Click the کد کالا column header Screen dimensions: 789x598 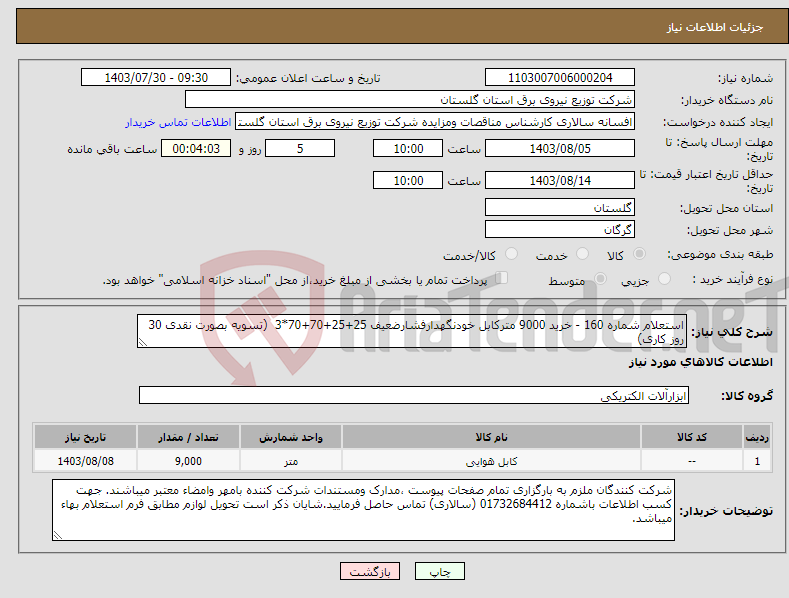point(691,437)
